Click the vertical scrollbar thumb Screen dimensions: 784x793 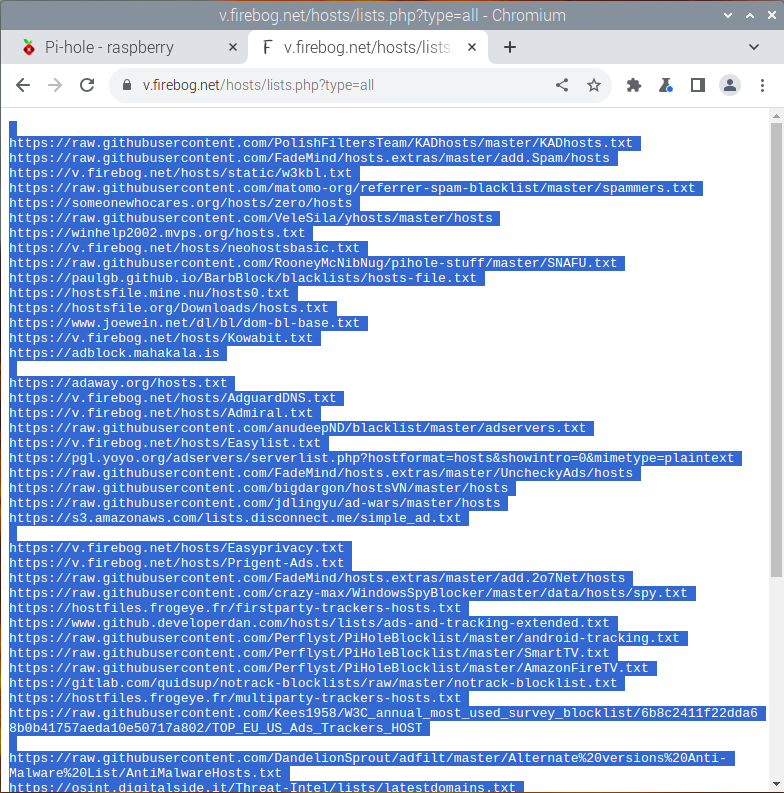click(x=776, y=349)
